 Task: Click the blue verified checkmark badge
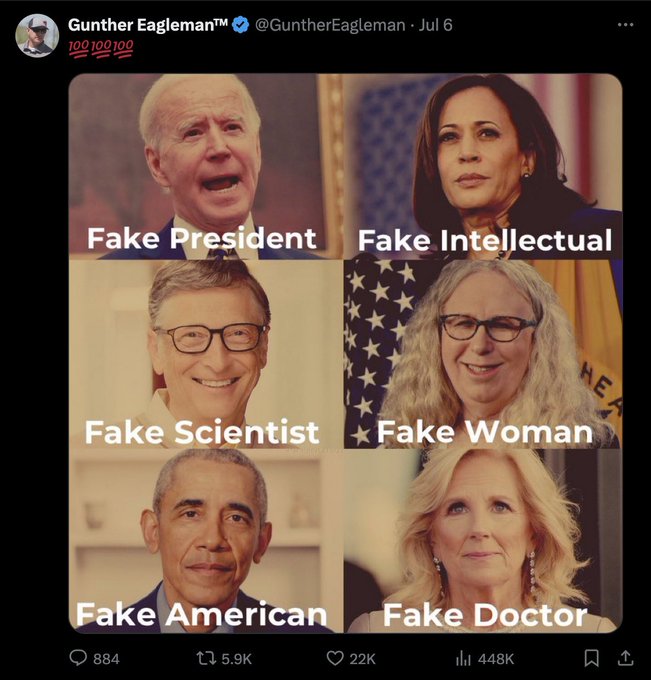(x=241, y=24)
